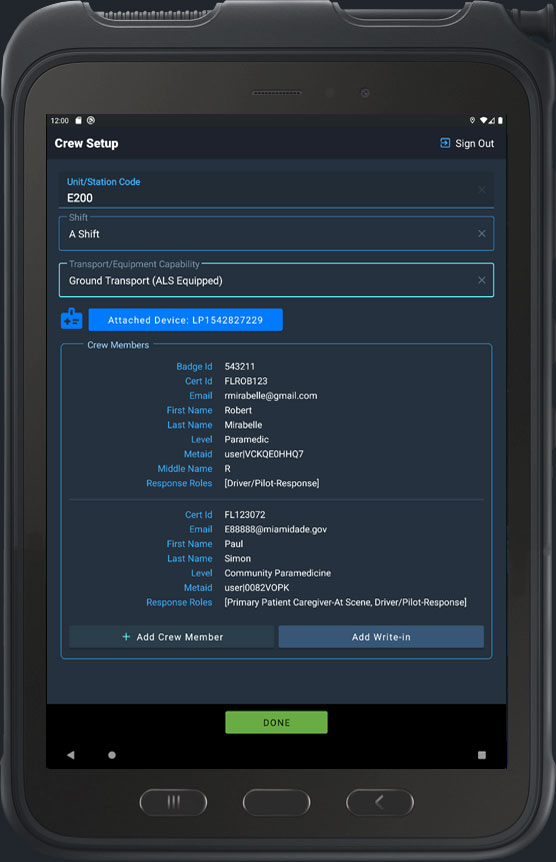Clear the A Shift selection

coord(481,234)
